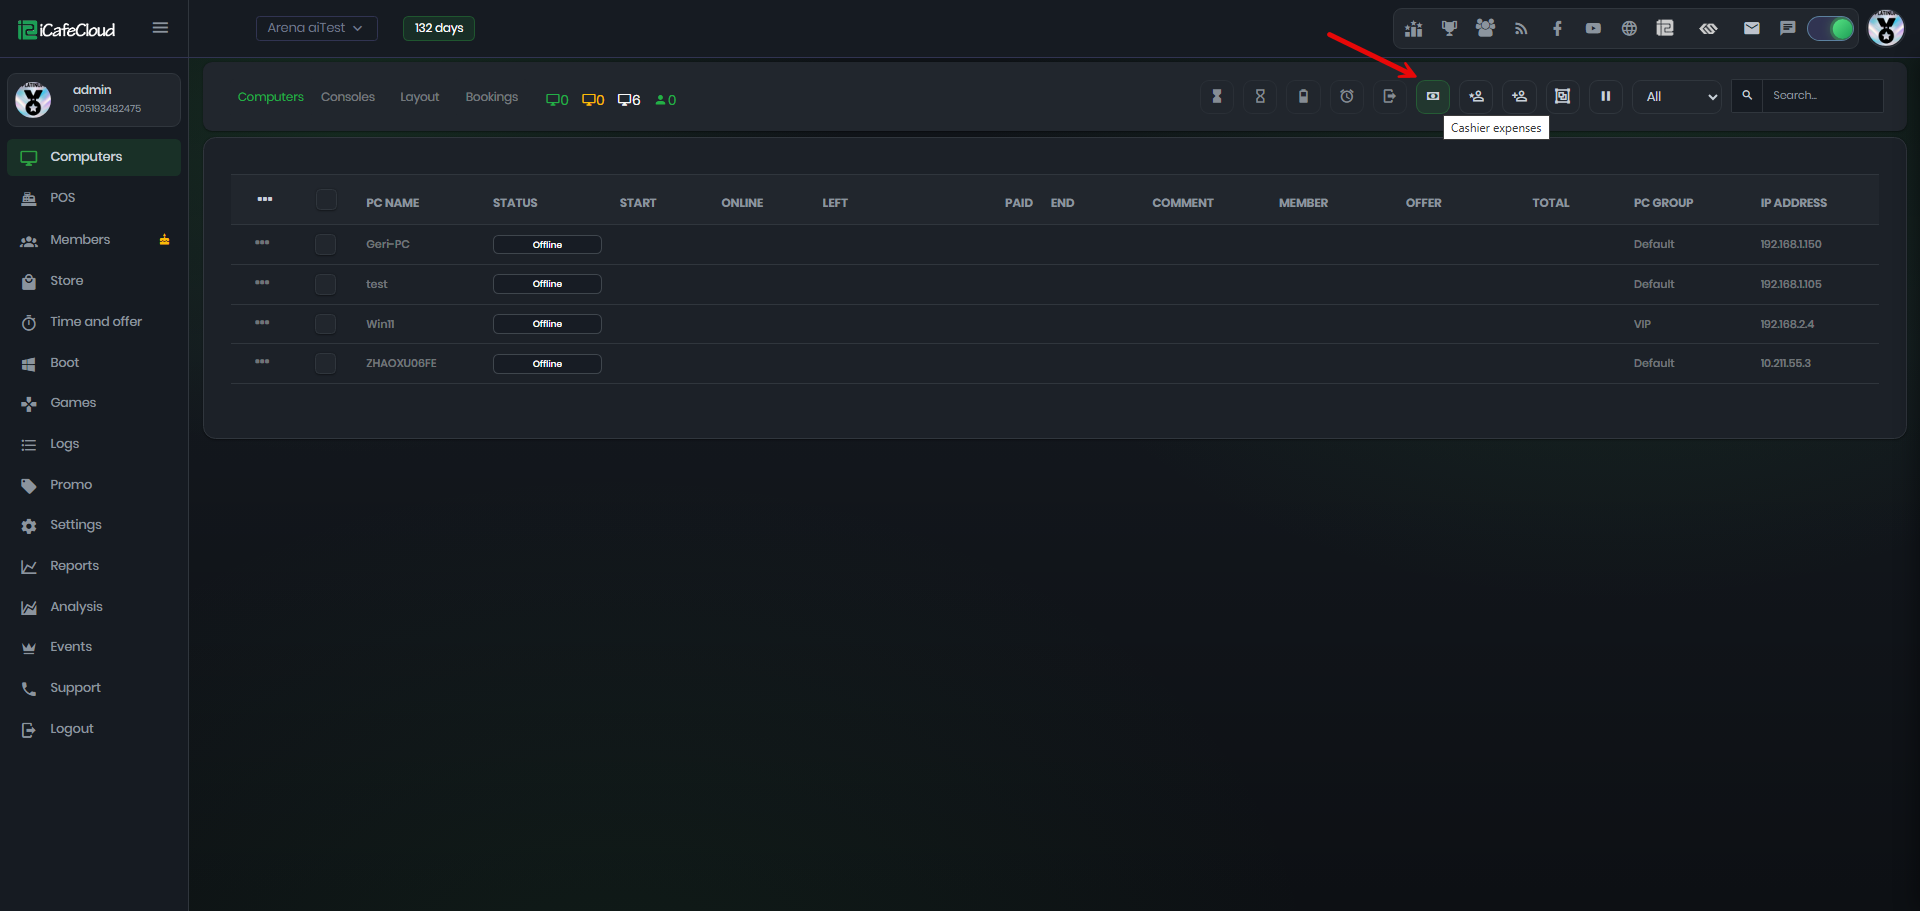Screen dimensions: 1920x911
Task: Toggle the green theme switch in header
Action: (1831, 28)
